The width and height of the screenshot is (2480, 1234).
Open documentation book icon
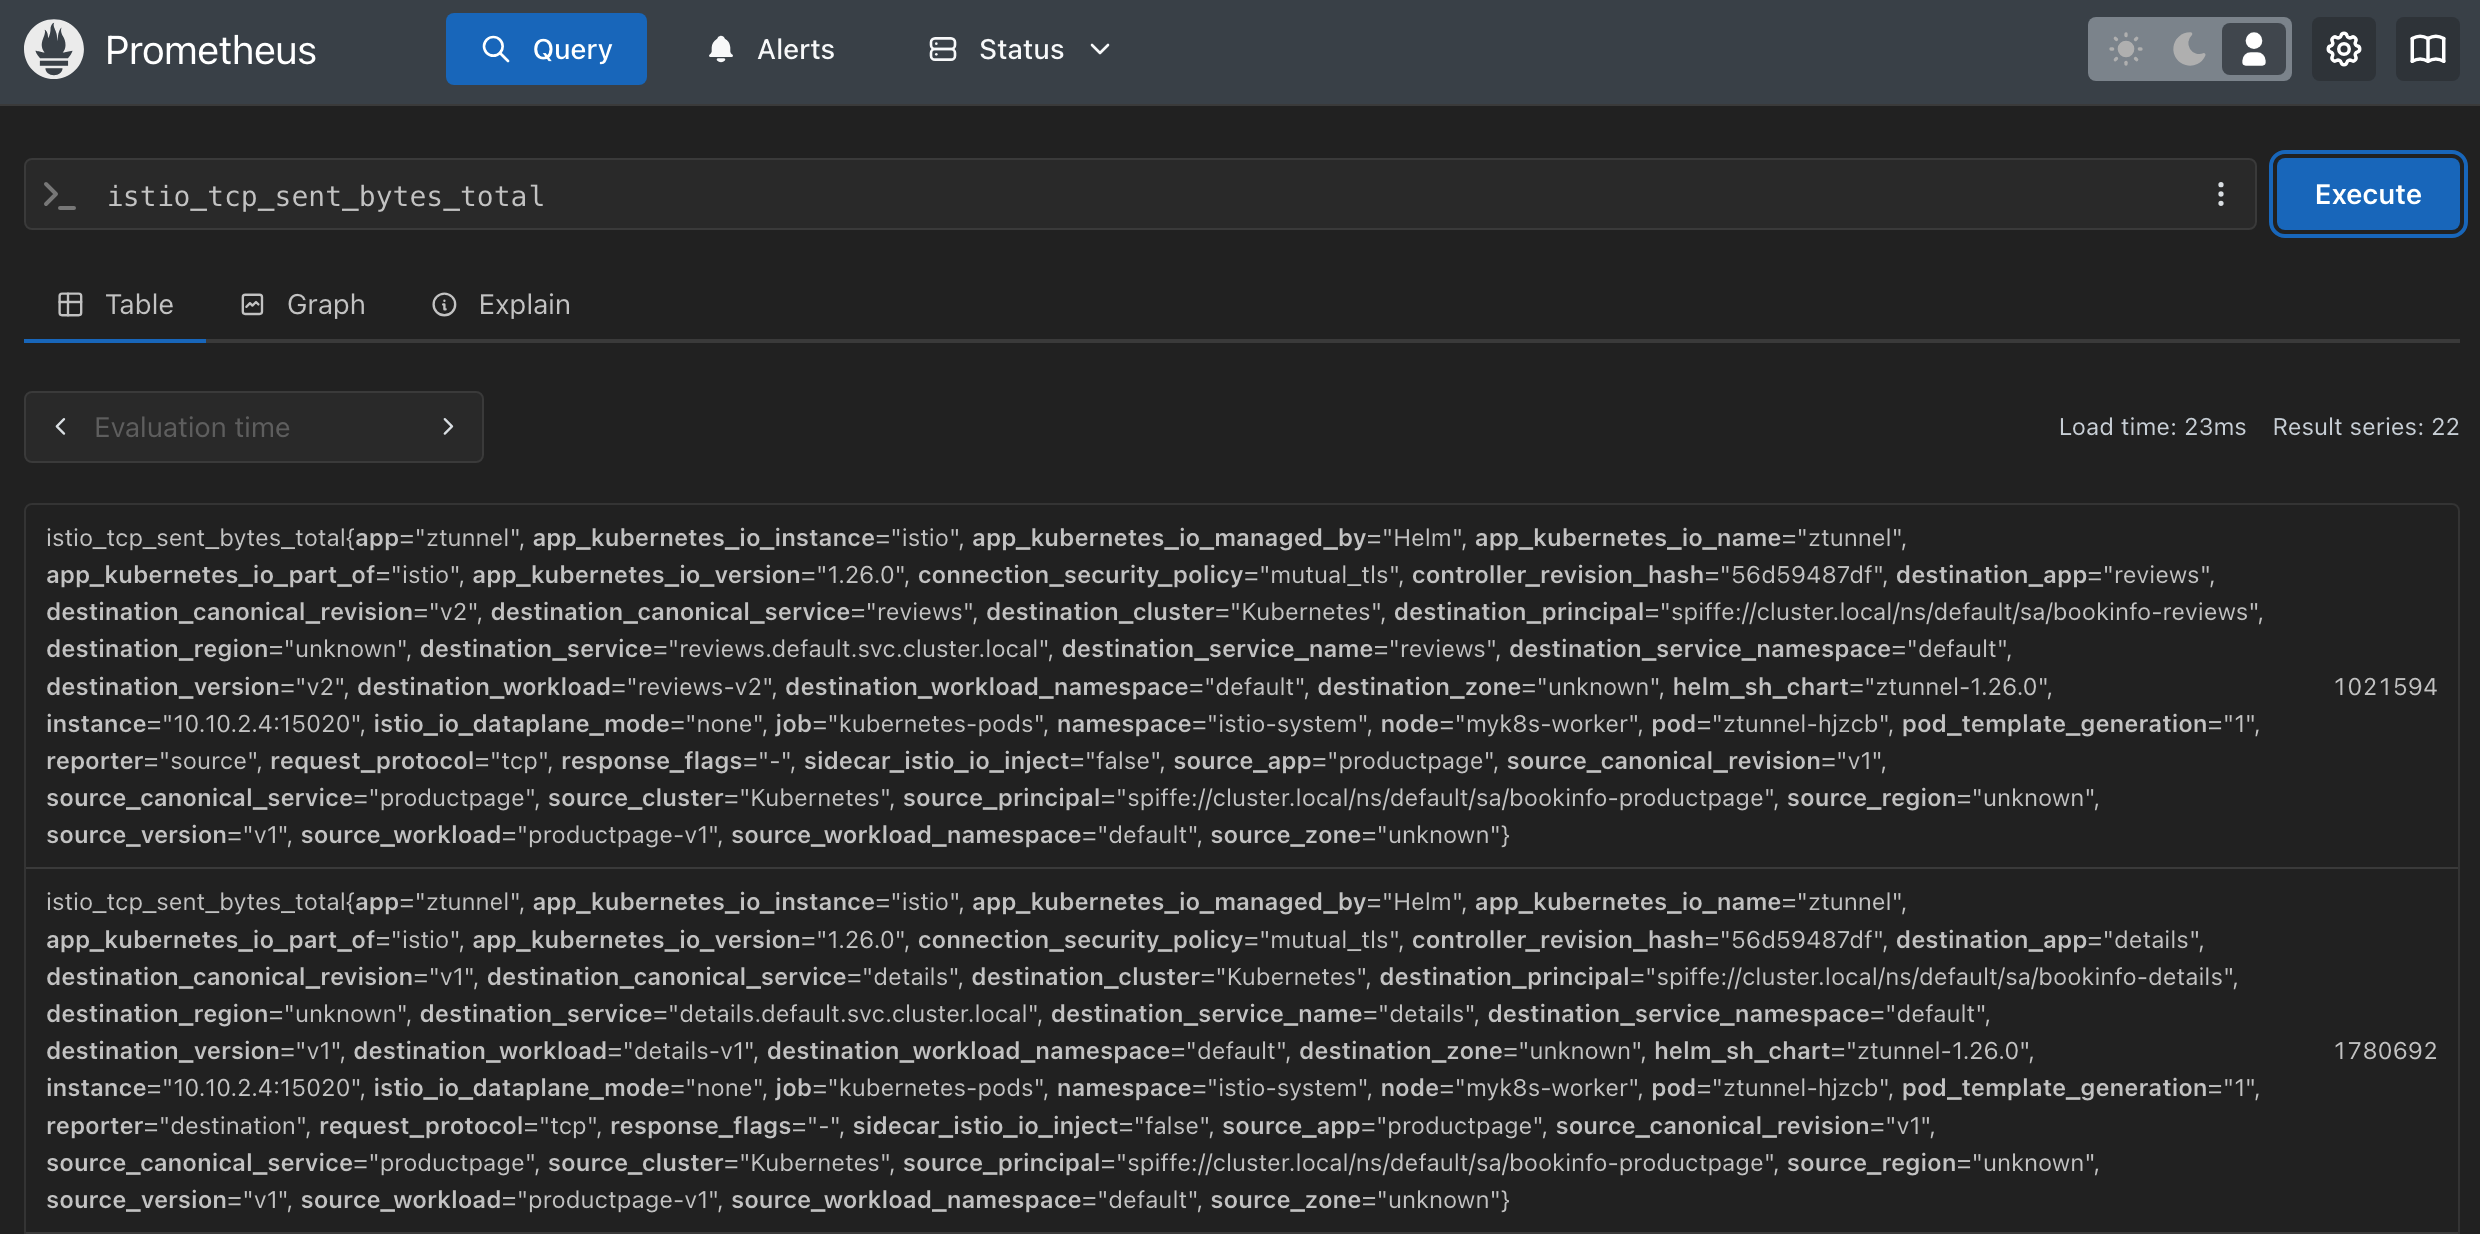click(2428, 49)
